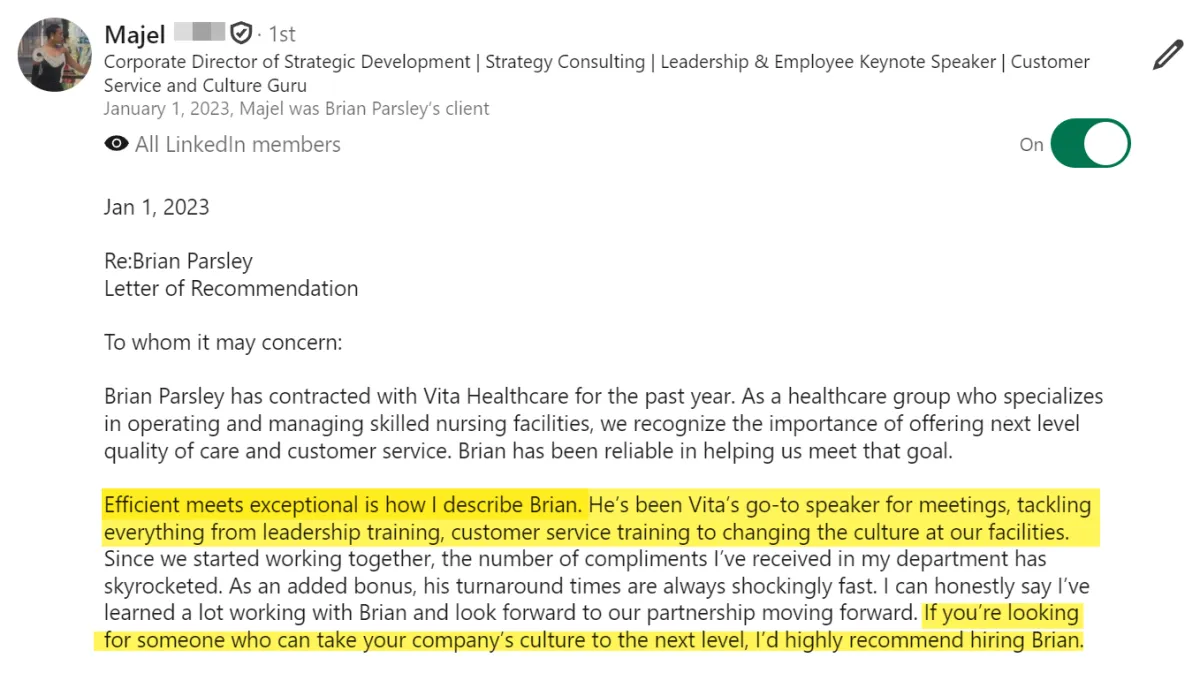This screenshot has width=1200, height=673.
Task: Click the highlighted Efficient meets exceptional sentence
Action: pos(344,504)
